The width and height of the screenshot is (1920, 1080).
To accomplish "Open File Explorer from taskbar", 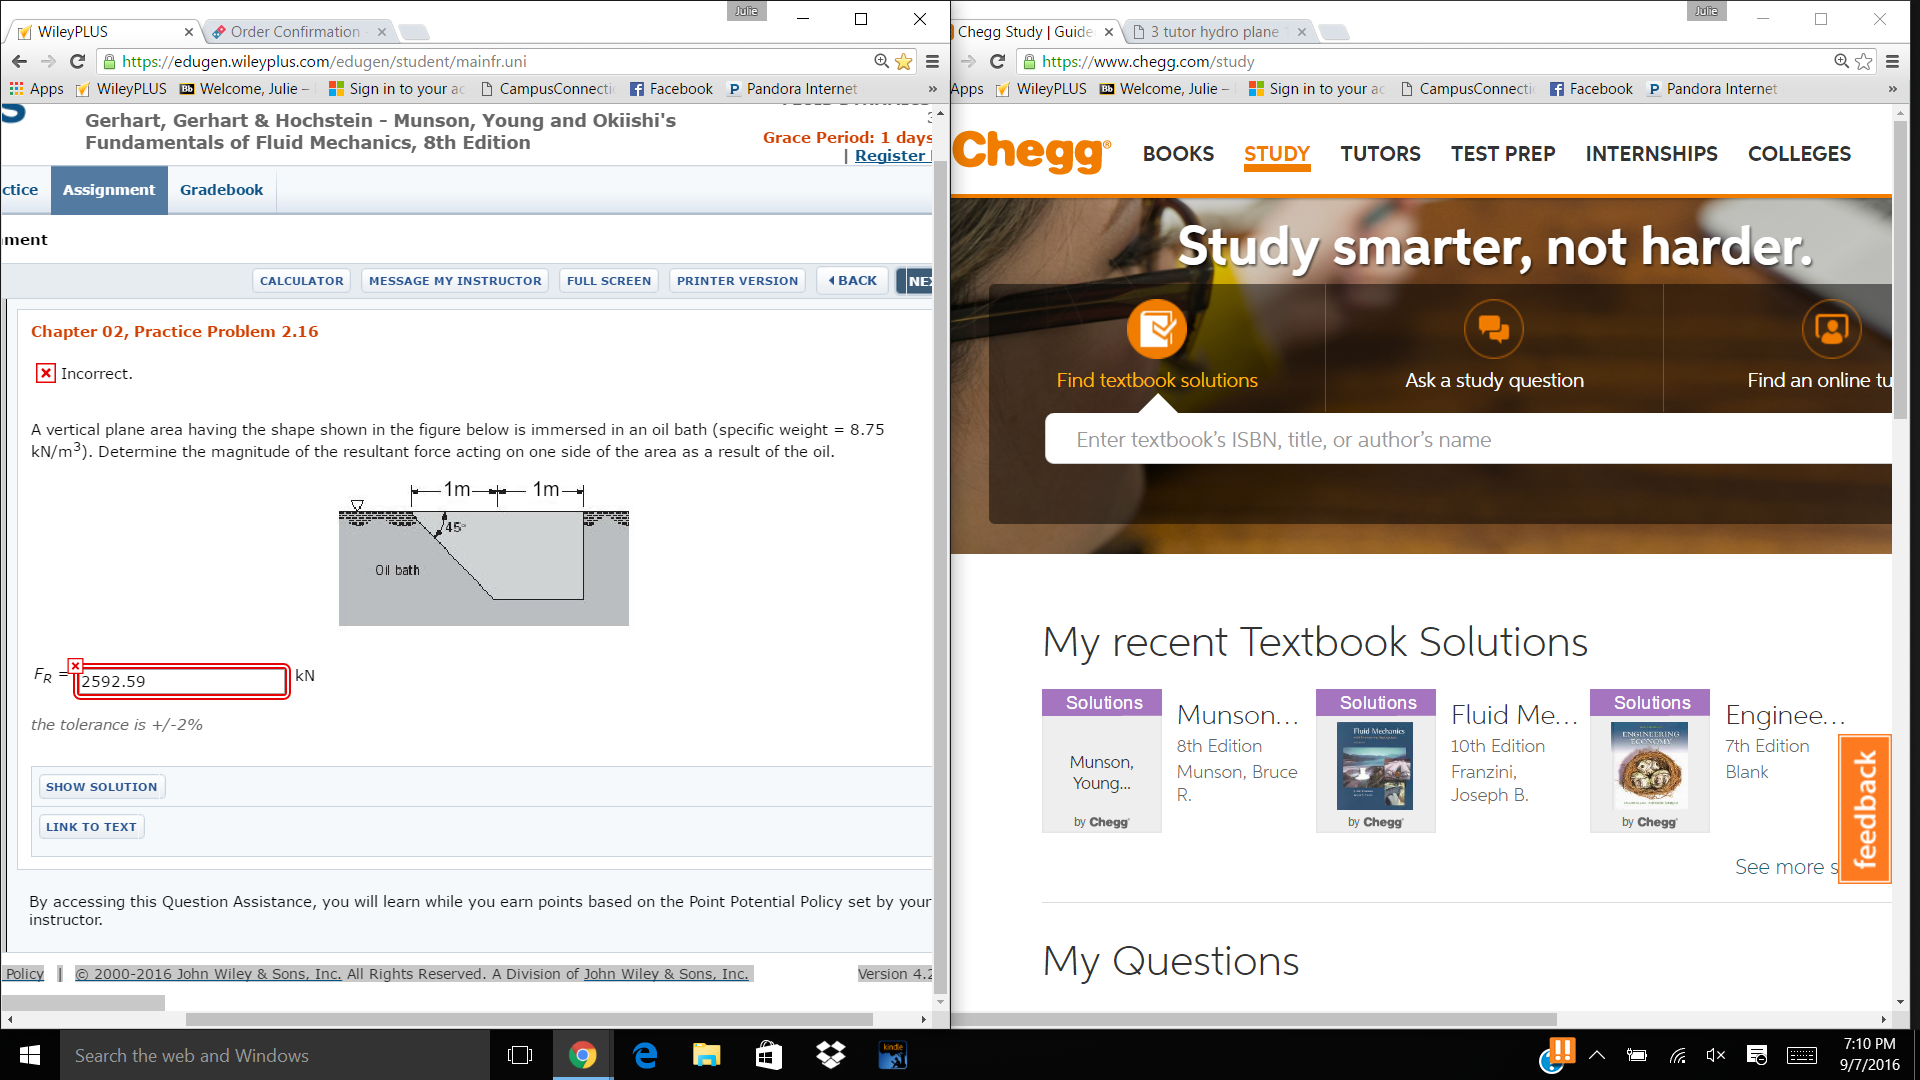I will pos(707,1055).
